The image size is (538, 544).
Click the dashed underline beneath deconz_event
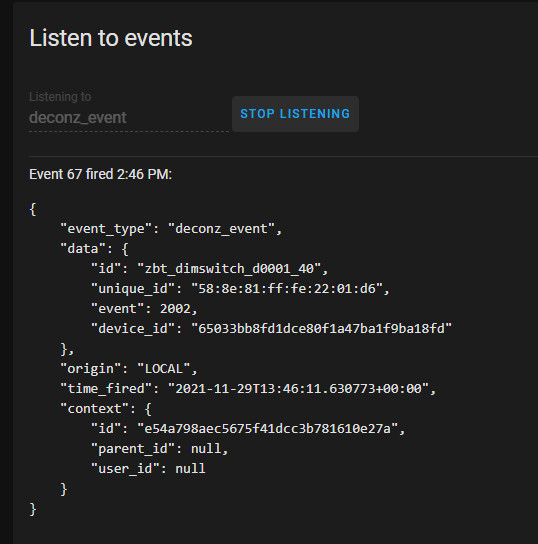(x=129, y=131)
